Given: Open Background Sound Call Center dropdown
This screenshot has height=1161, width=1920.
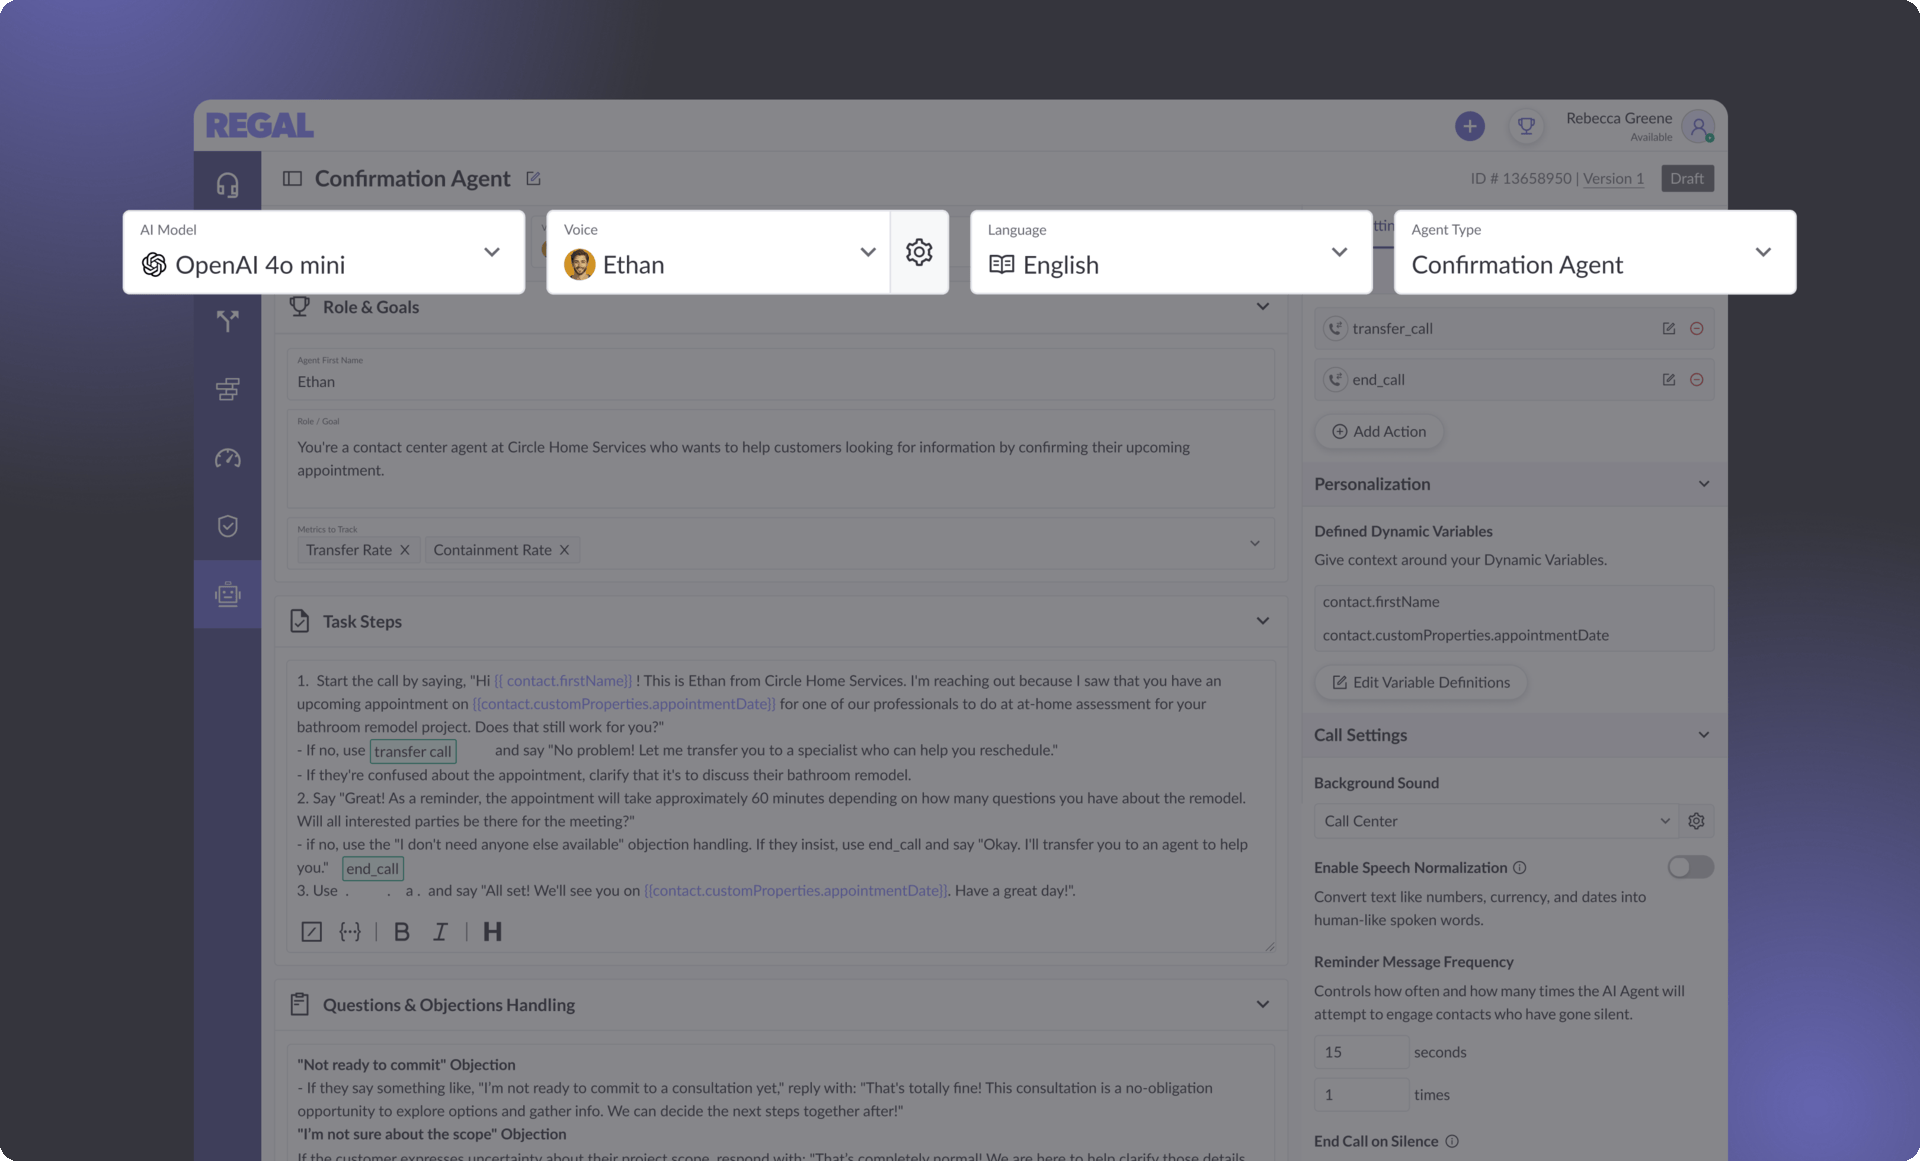Looking at the screenshot, I should tap(1496, 821).
